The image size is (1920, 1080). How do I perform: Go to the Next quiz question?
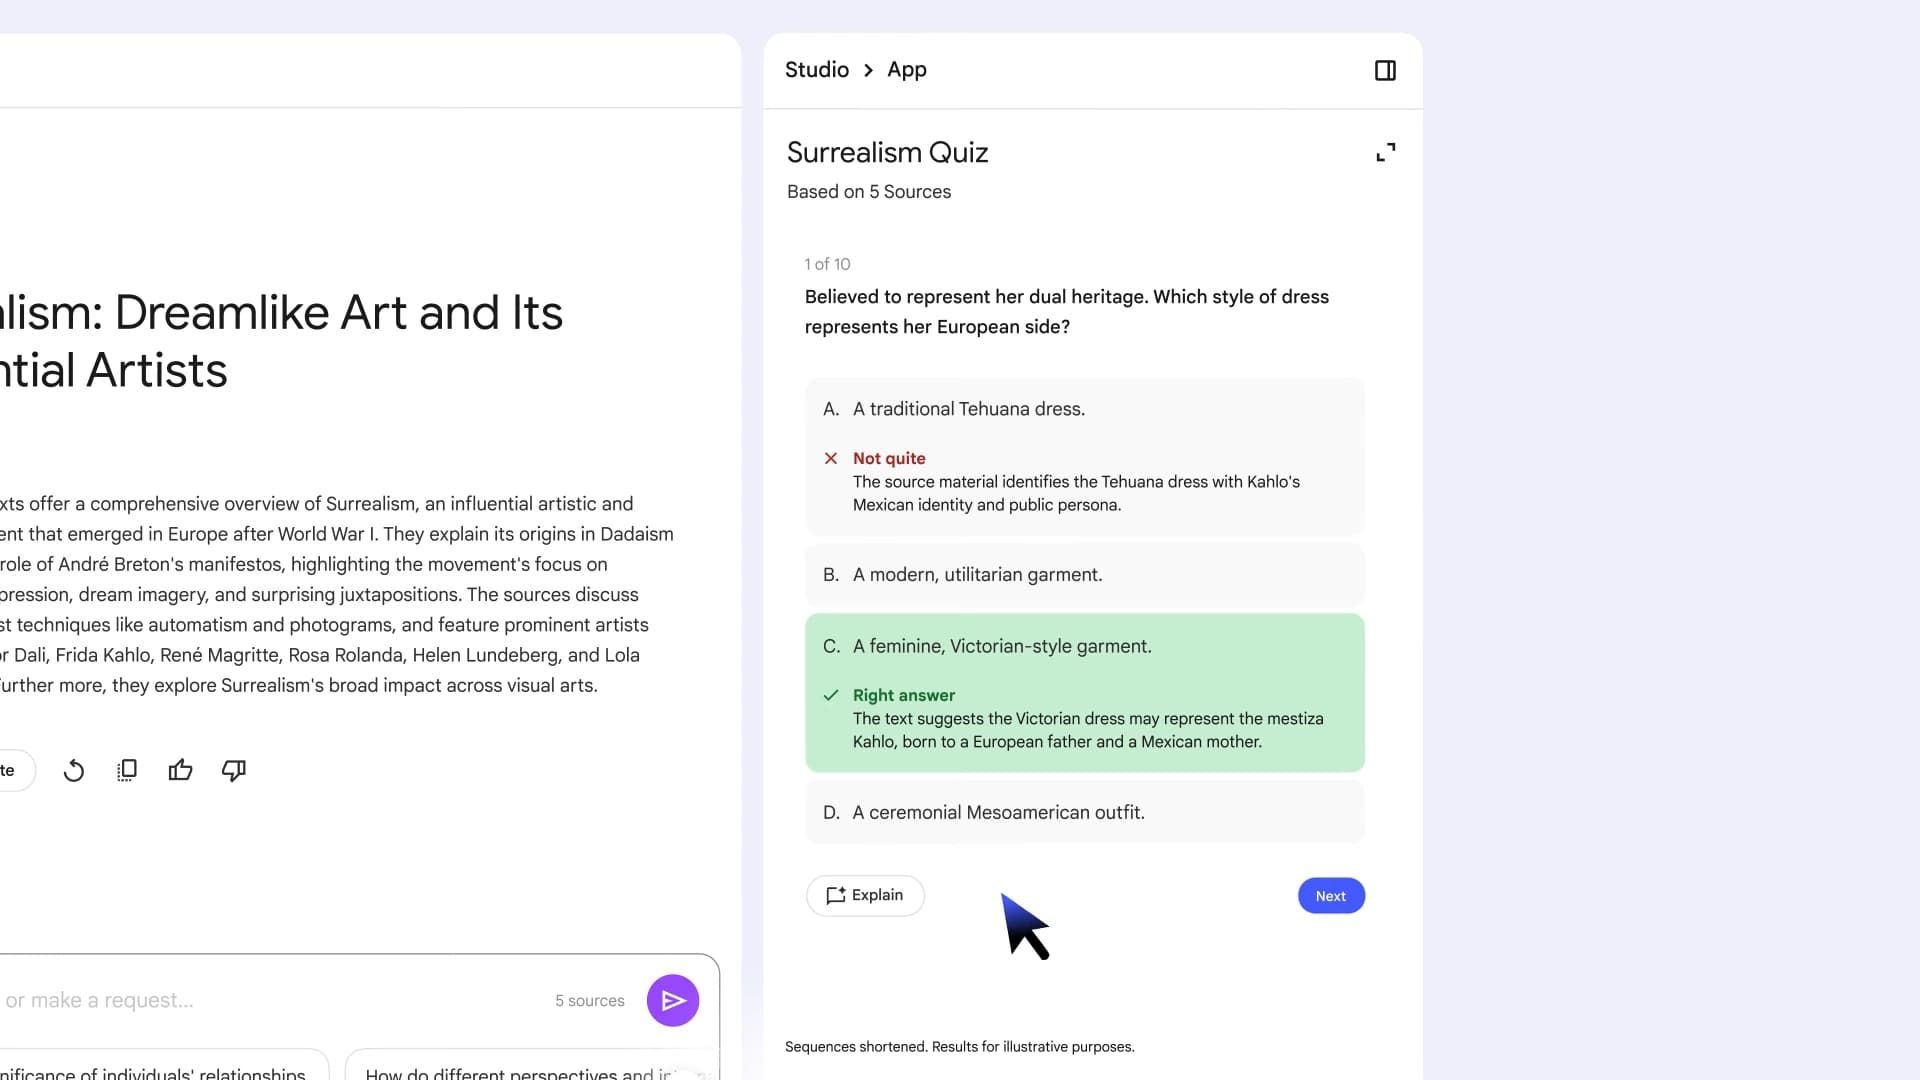point(1331,896)
